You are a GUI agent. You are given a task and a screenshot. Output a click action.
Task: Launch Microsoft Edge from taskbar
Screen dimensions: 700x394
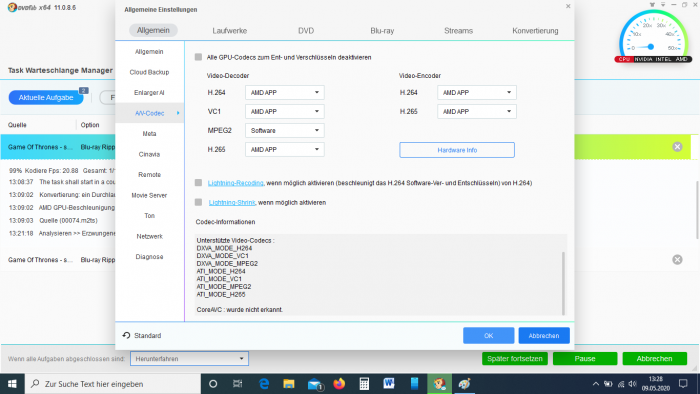tap(264, 384)
